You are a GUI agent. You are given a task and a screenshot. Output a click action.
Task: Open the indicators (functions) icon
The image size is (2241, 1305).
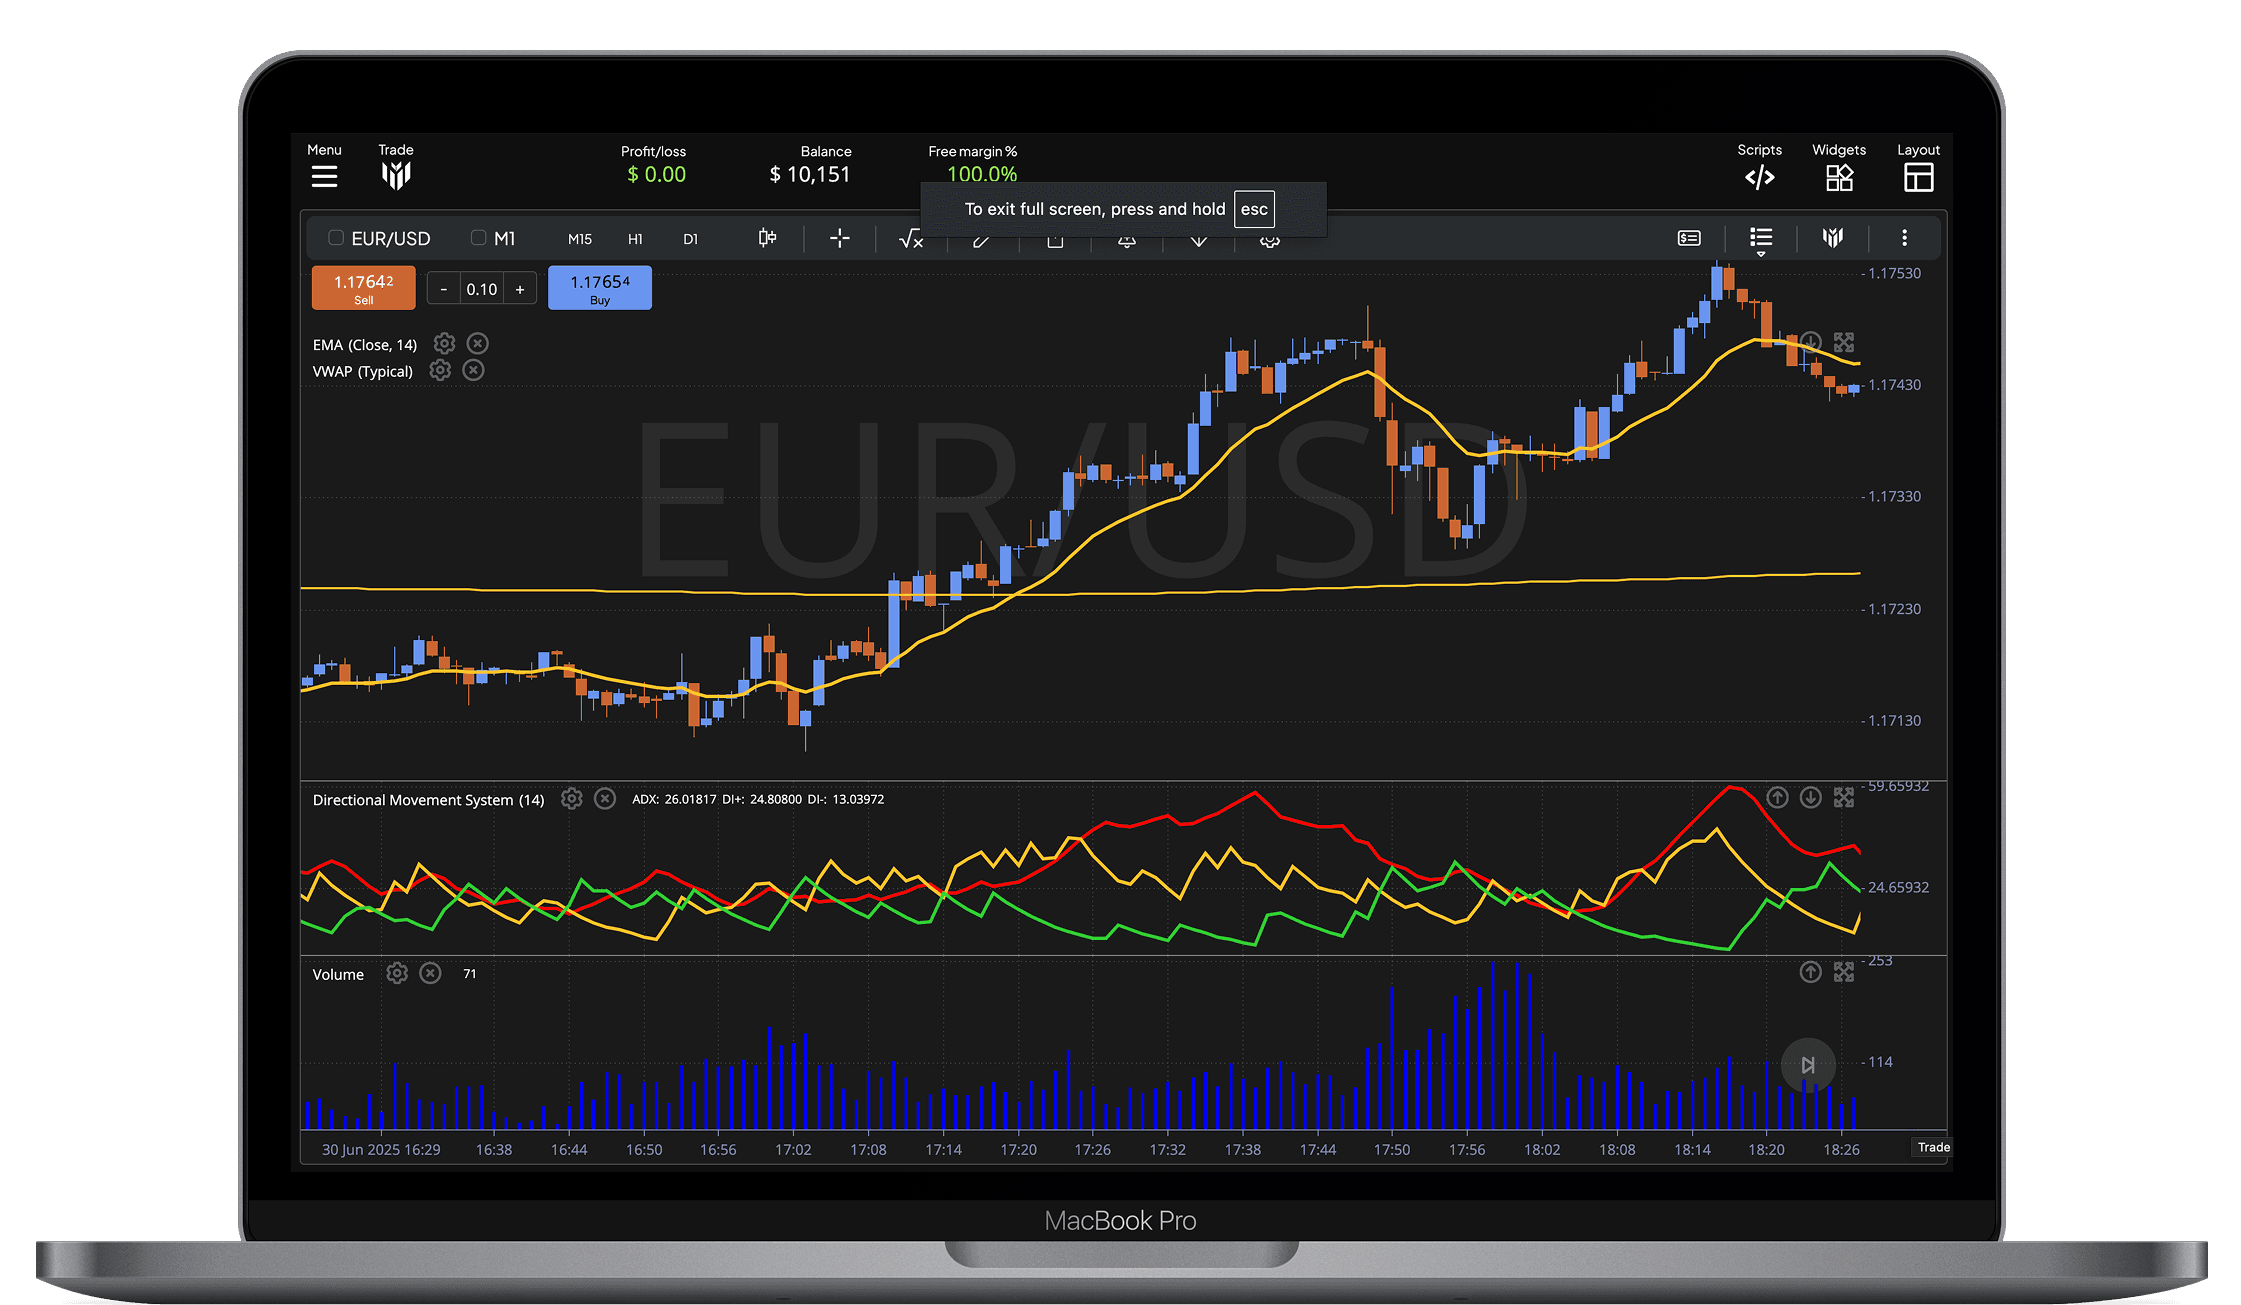tap(910, 239)
